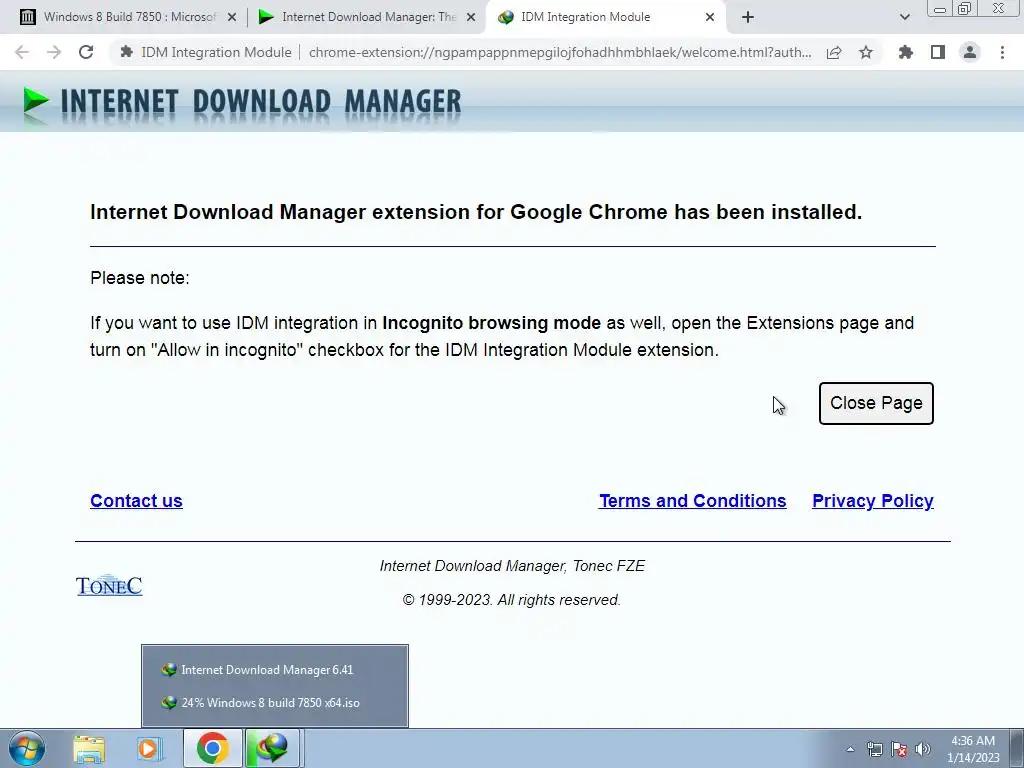Click 'Internet Download Manager, Tonec FZE' text
The image size is (1024, 768).
[x=512, y=566]
